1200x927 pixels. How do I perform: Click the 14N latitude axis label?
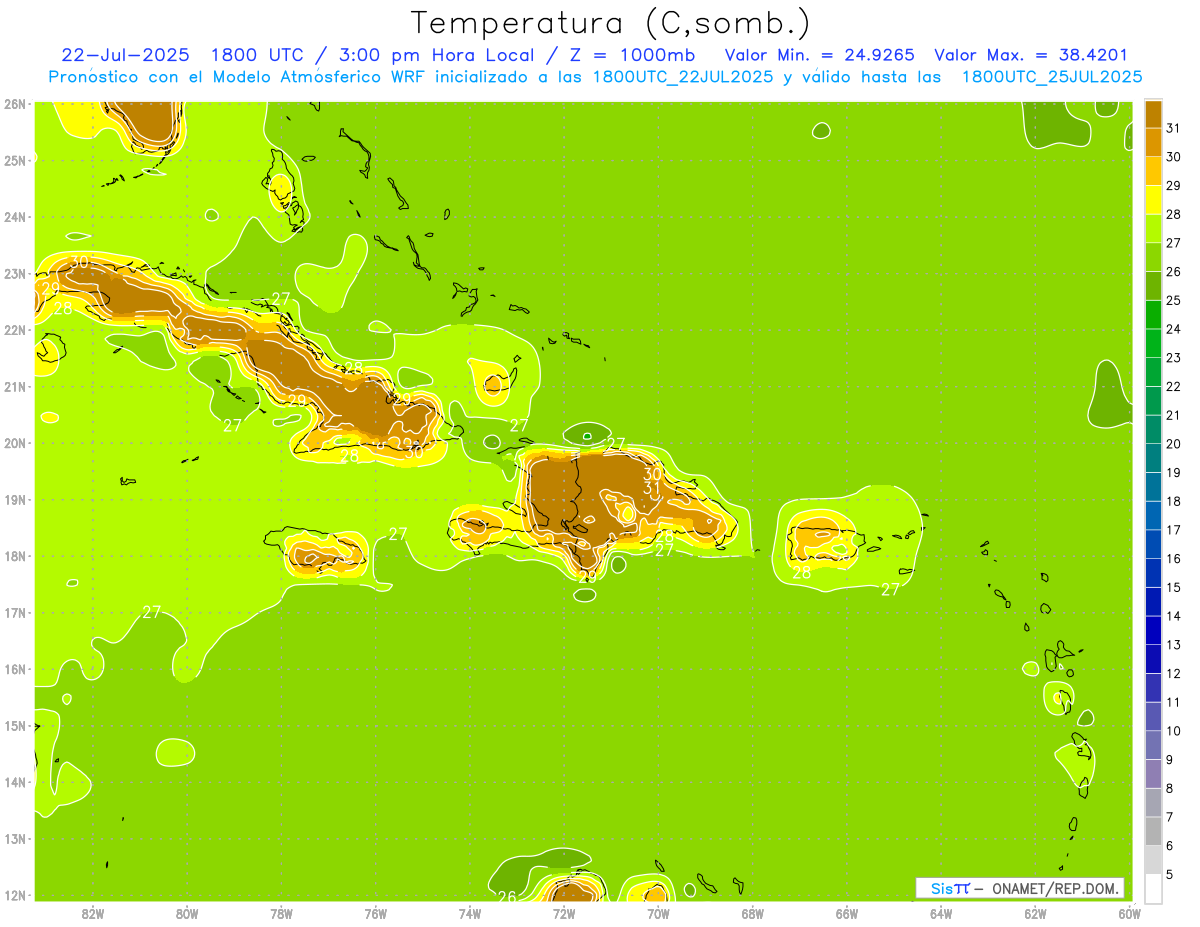pyautogui.click(x=15, y=781)
